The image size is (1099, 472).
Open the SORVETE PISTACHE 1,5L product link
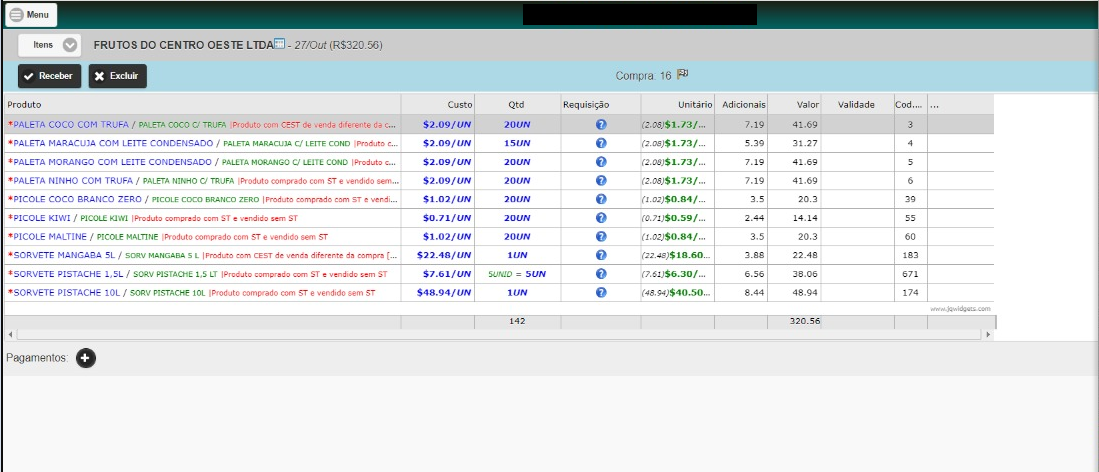[x=69, y=274]
